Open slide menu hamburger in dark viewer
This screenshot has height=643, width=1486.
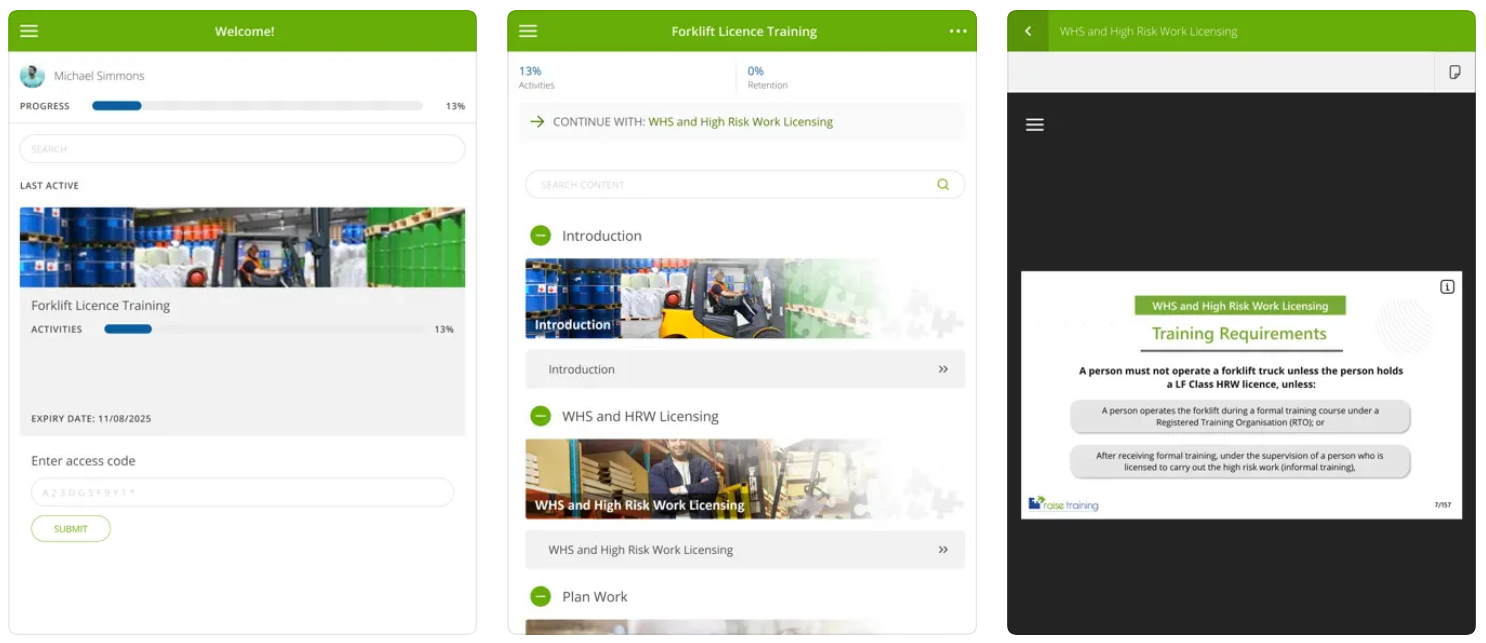(x=1035, y=125)
